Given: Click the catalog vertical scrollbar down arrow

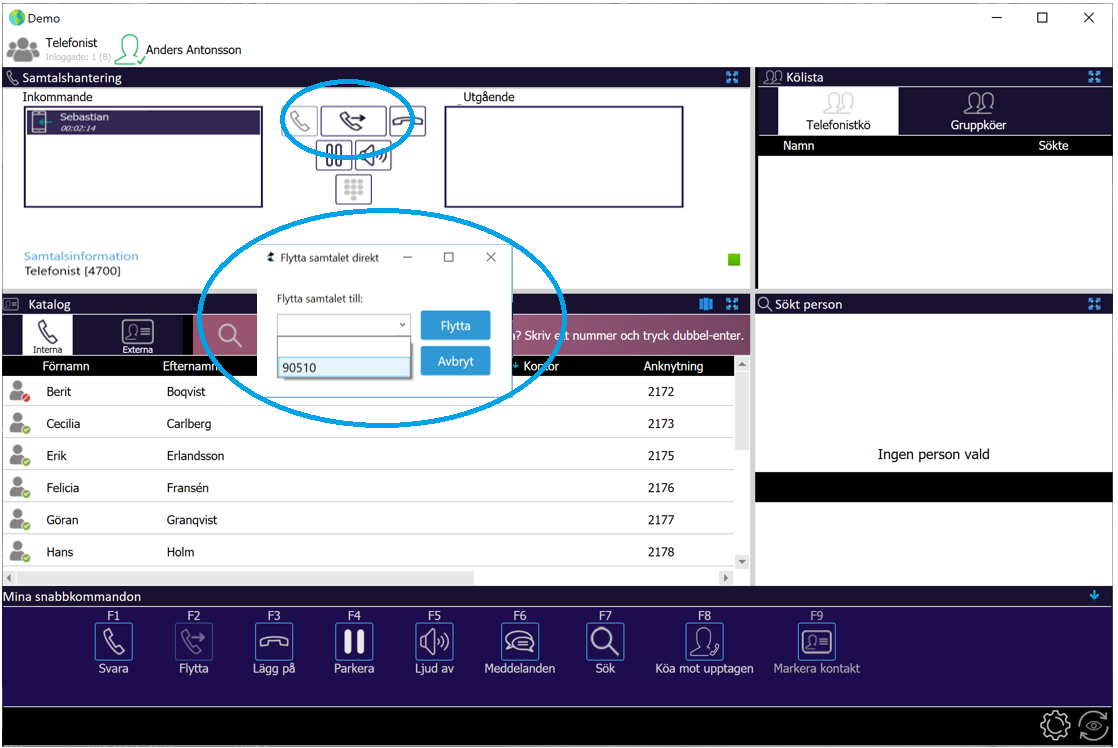Looking at the screenshot, I should pyautogui.click(x=742, y=562).
